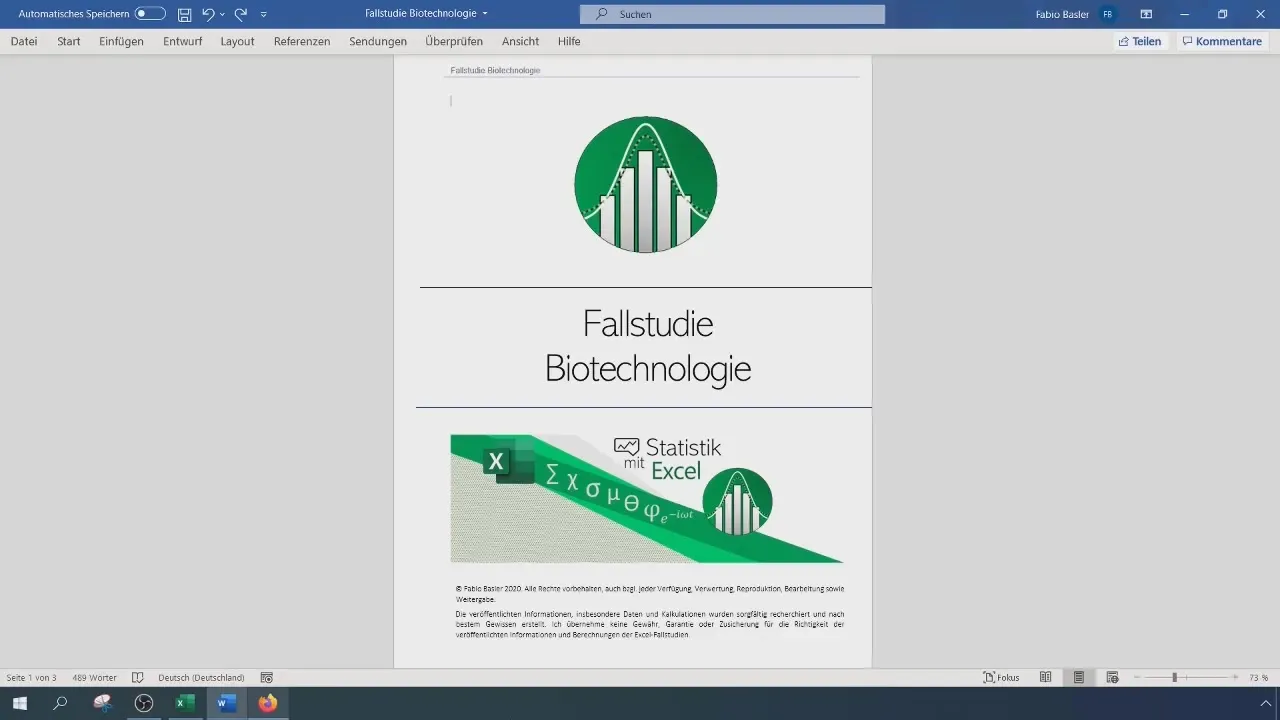Click the Teilen button
Viewport: 1280px width, 720px height.
pyautogui.click(x=1140, y=41)
